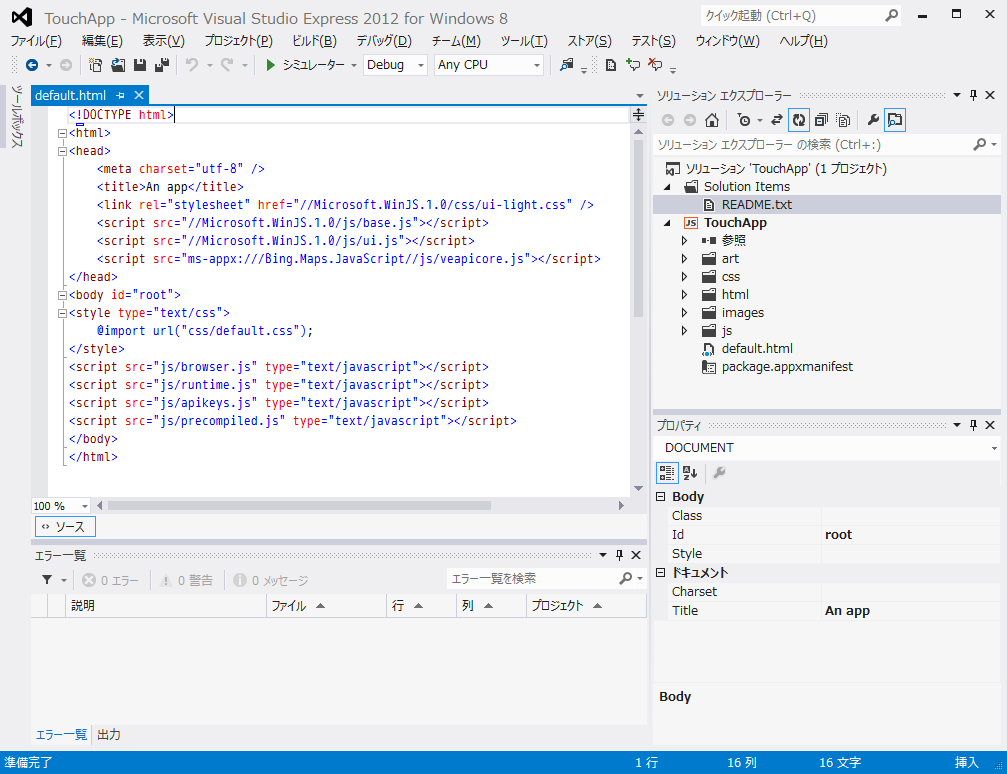Screen dimensions: 1007x774
Task: Open the デバッグ(D) menu
Action: point(384,41)
